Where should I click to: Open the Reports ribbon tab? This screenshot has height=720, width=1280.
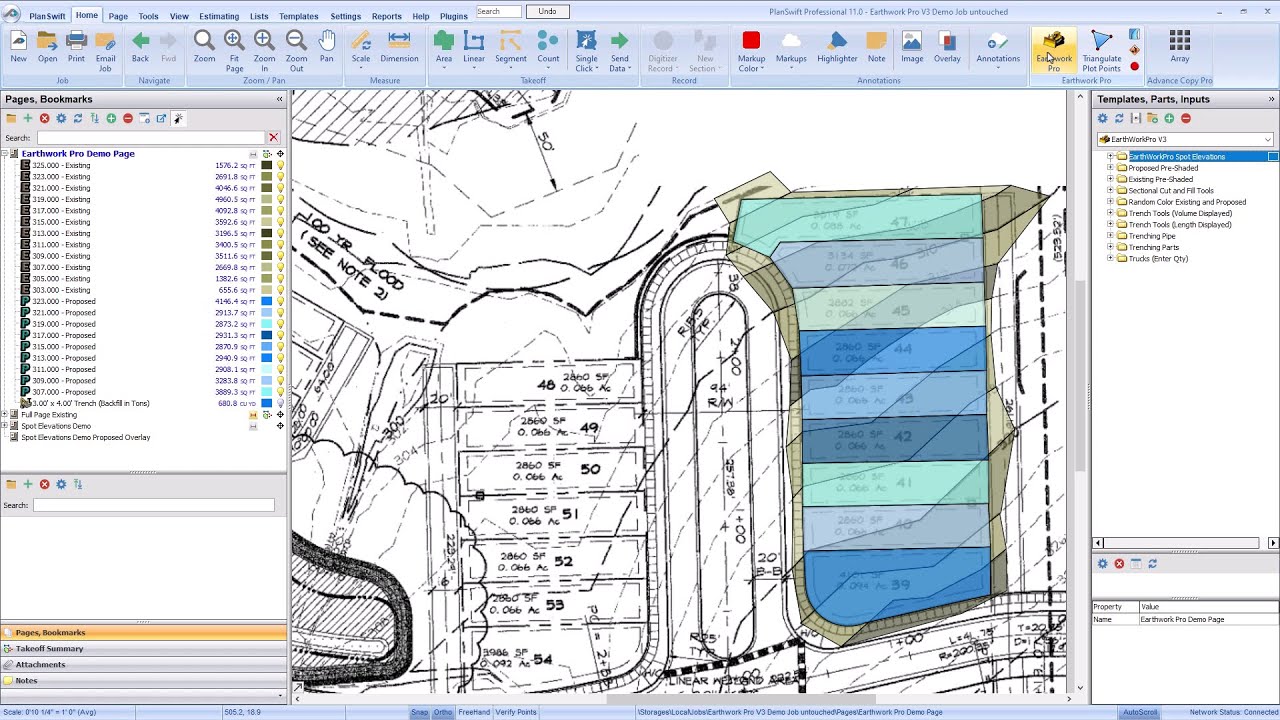(386, 16)
